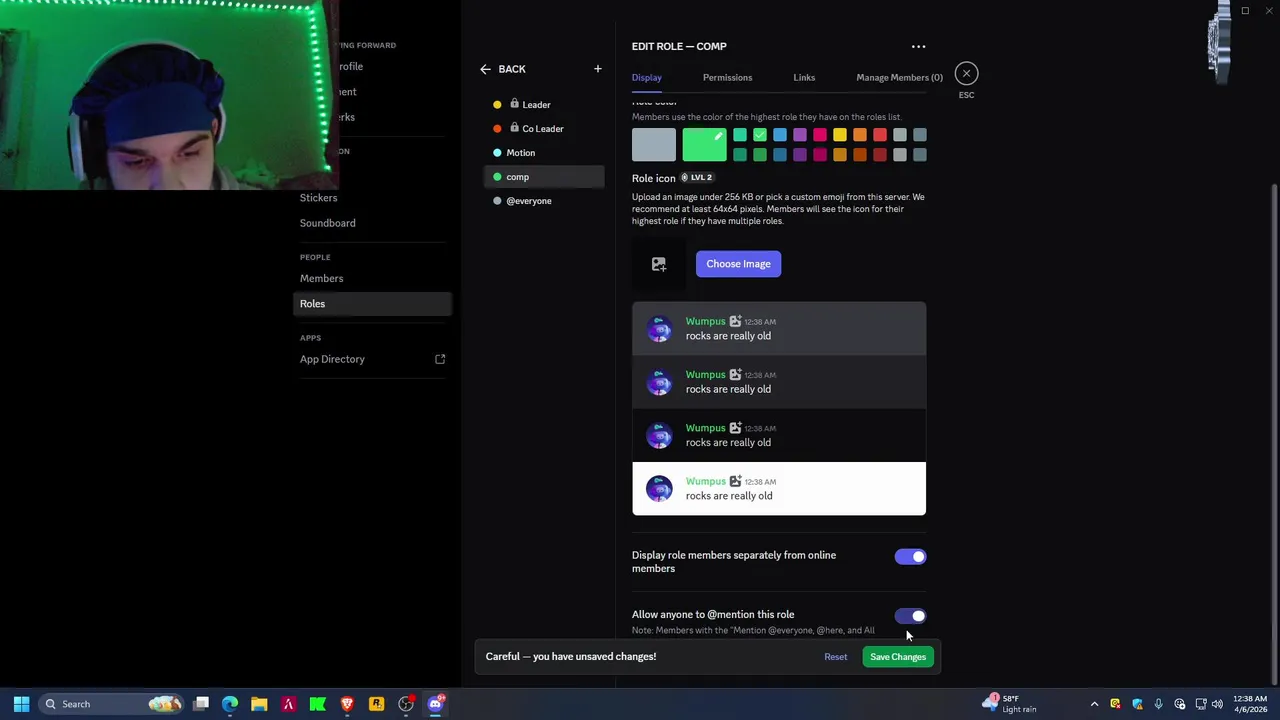Reset the unsaved changes
The width and height of the screenshot is (1280, 720).
[835, 657]
